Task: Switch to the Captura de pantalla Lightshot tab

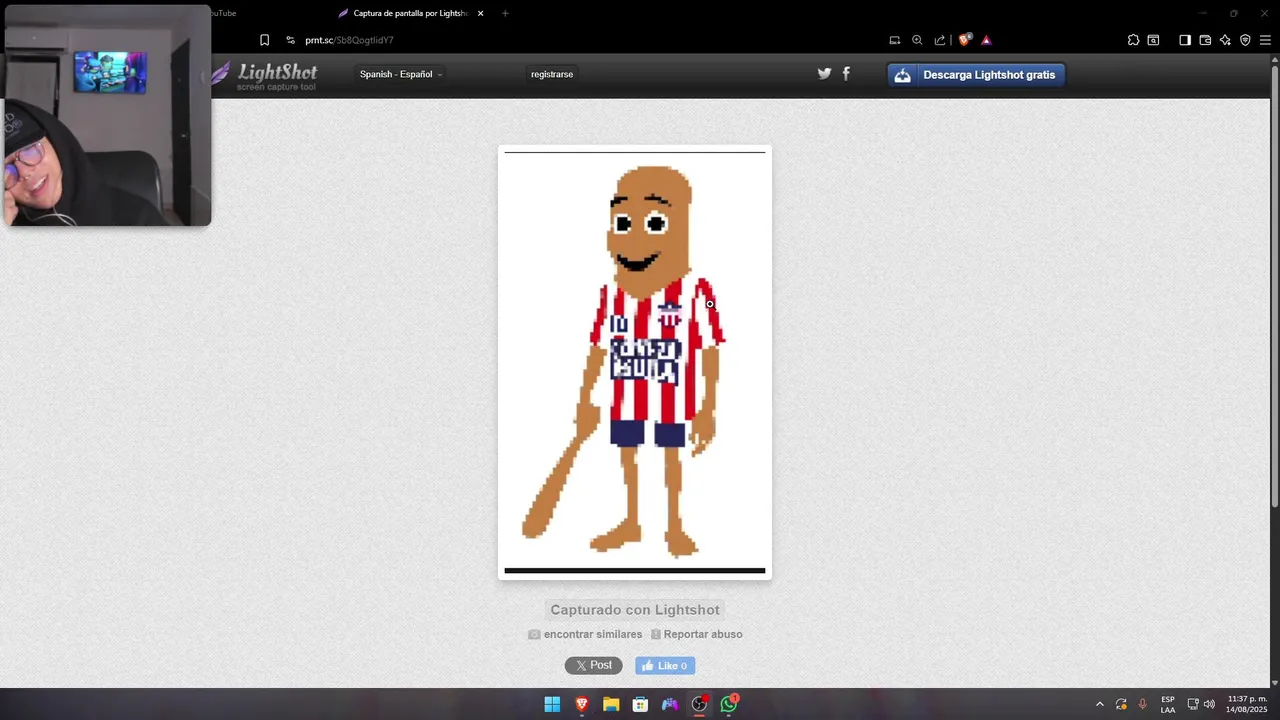Action: (x=410, y=13)
